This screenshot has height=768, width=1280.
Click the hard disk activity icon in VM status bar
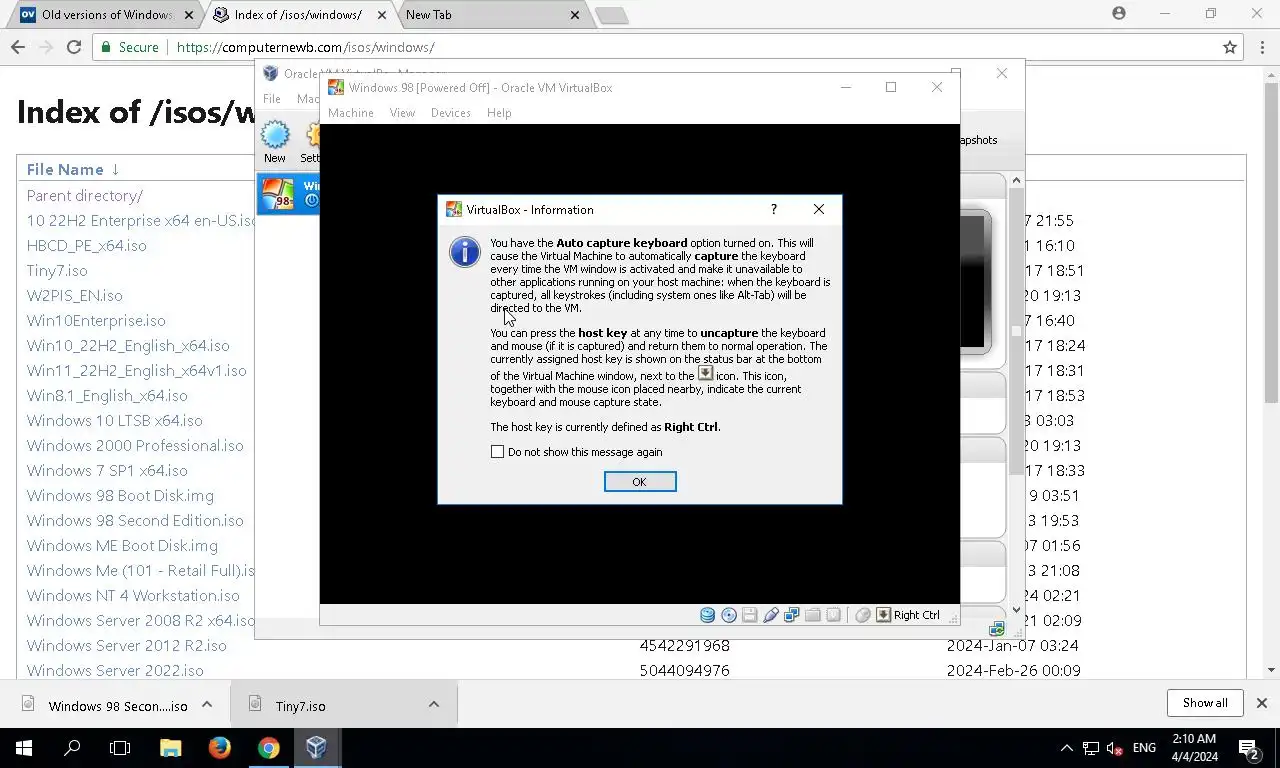pos(708,615)
